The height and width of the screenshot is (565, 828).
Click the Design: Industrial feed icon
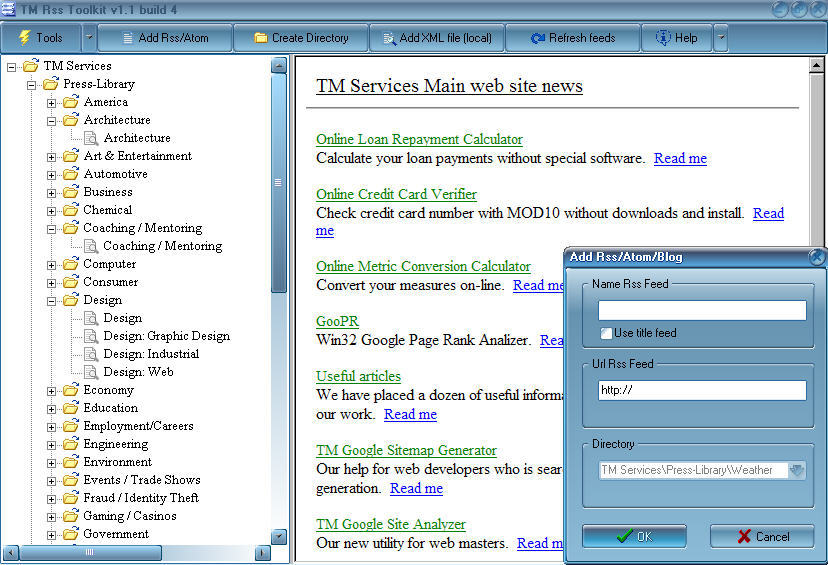click(x=91, y=354)
